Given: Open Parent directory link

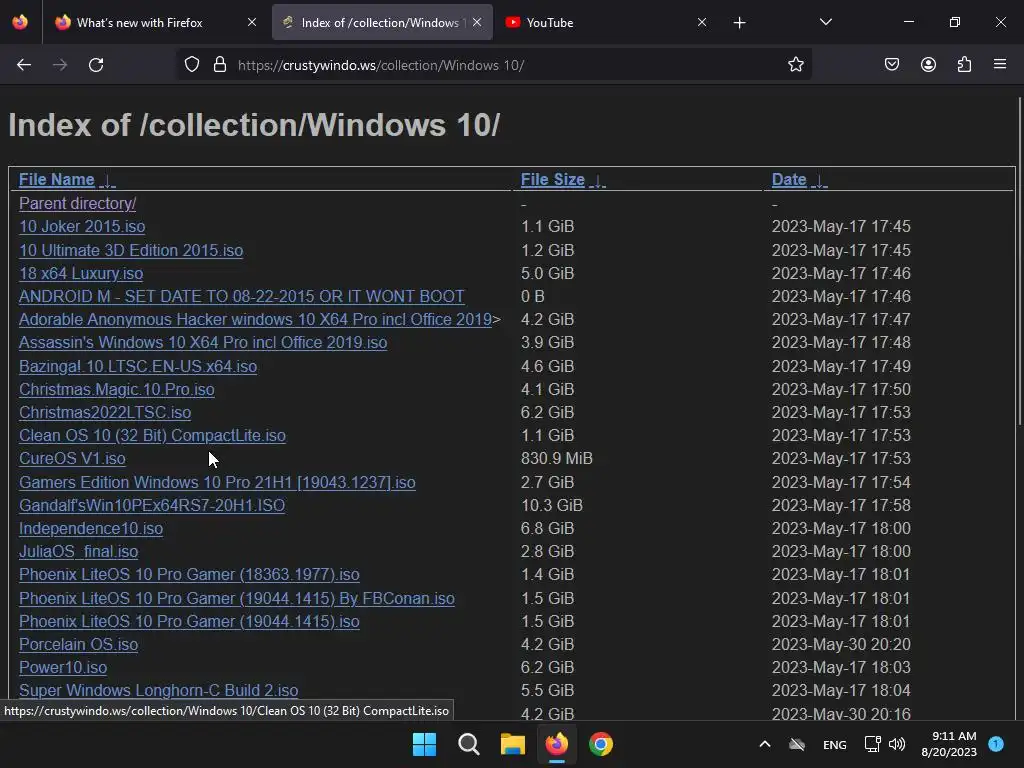Looking at the screenshot, I should 77,203.
